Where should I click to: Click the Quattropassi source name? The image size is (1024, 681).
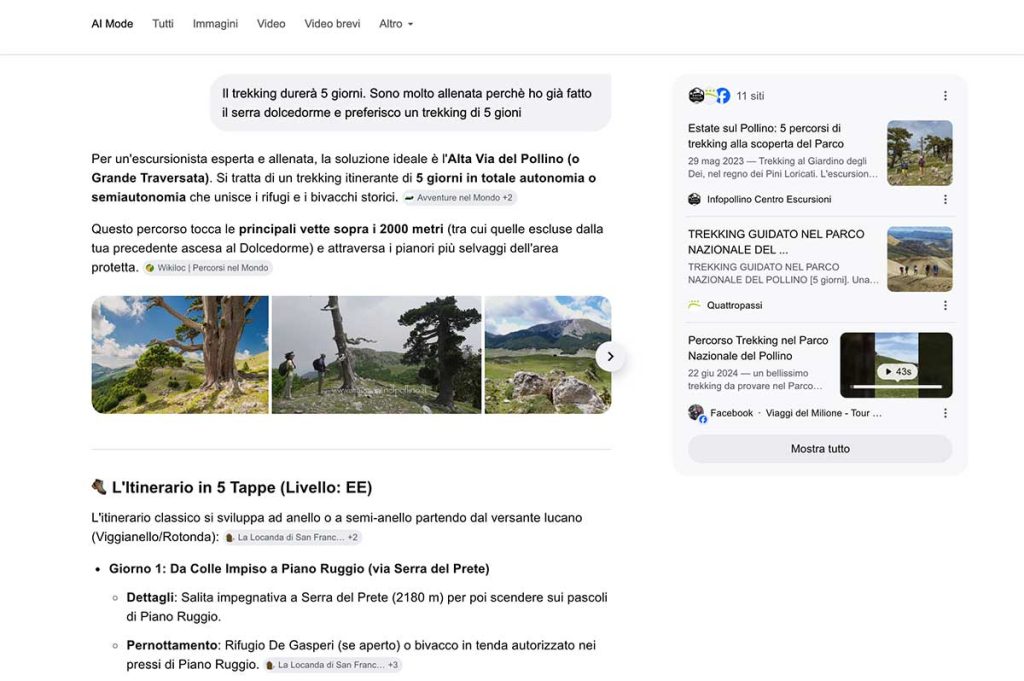point(734,305)
